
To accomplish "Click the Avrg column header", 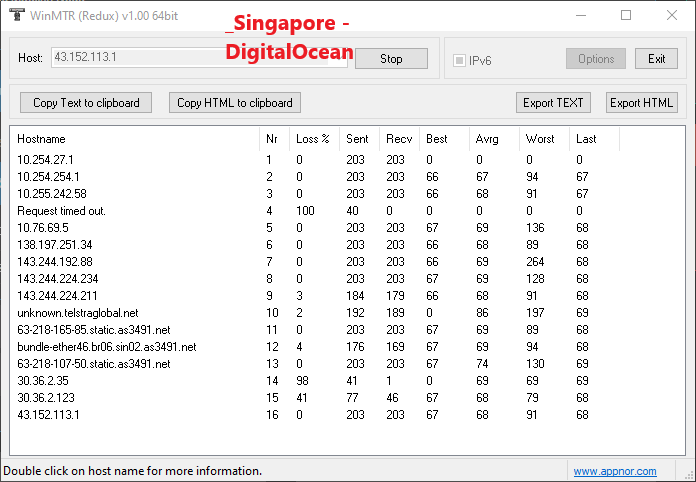I will coord(494,139).
